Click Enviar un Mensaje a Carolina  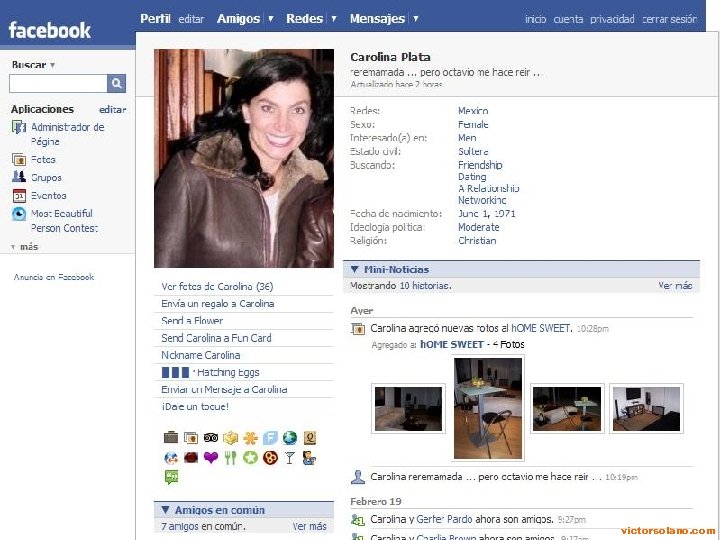pos(224,389)
